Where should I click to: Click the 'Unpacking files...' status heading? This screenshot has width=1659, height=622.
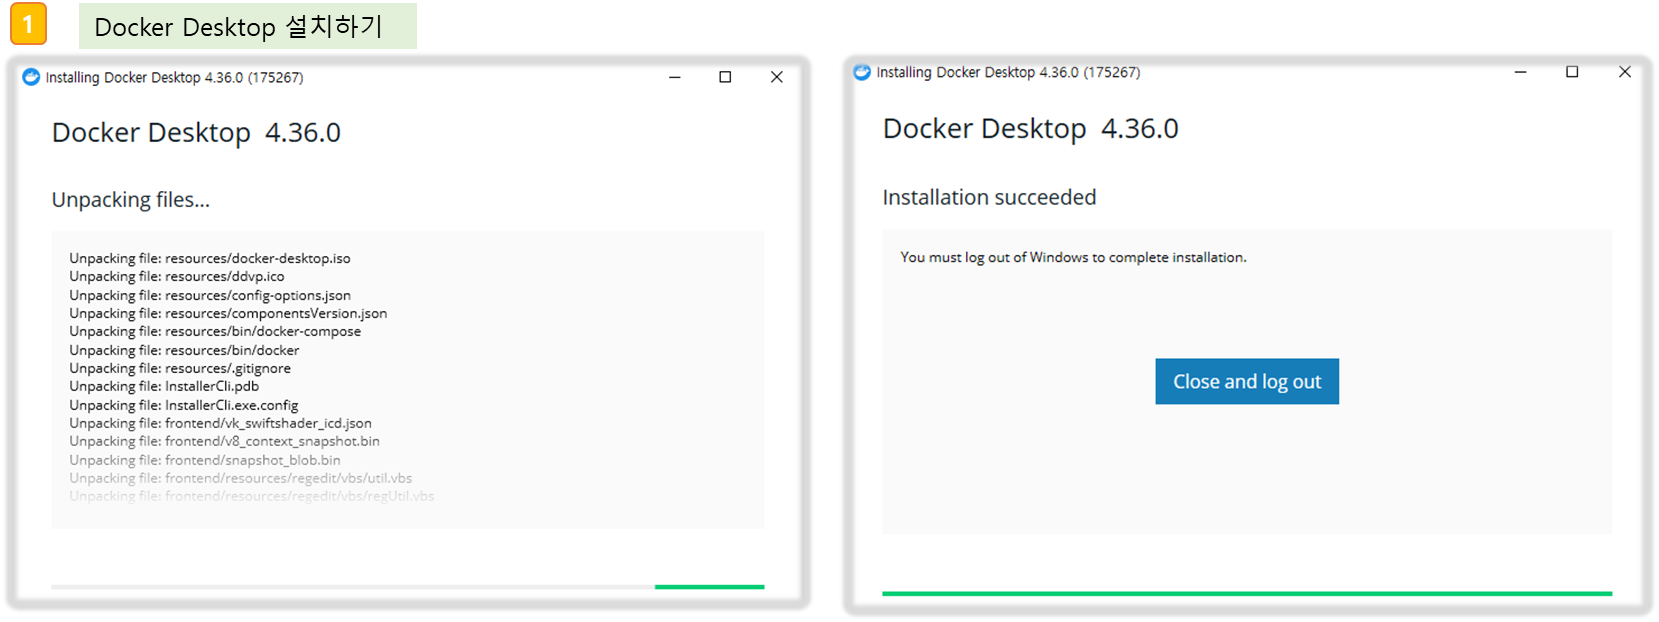click(131, 200)
